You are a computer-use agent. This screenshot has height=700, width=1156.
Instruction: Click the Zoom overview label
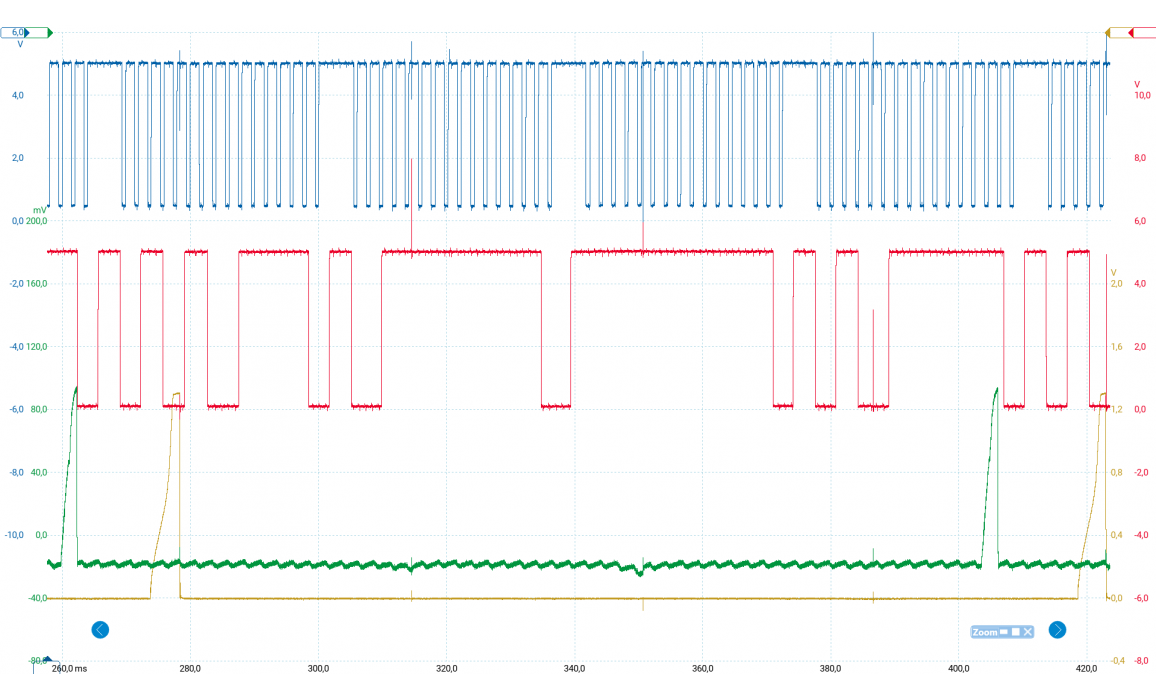pos(984,632)
